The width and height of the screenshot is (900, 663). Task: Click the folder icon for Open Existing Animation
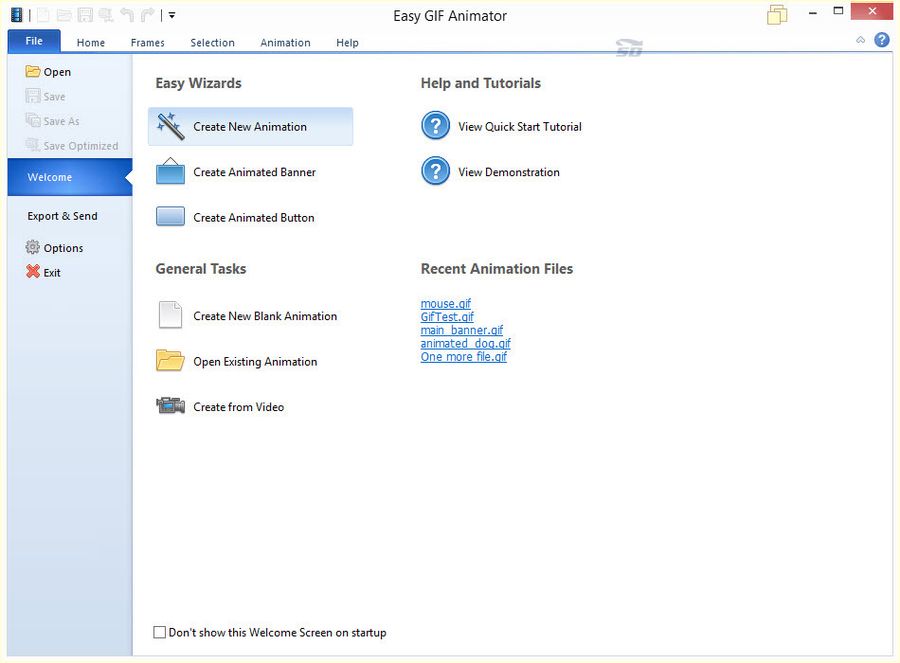(x=170, y=360)
